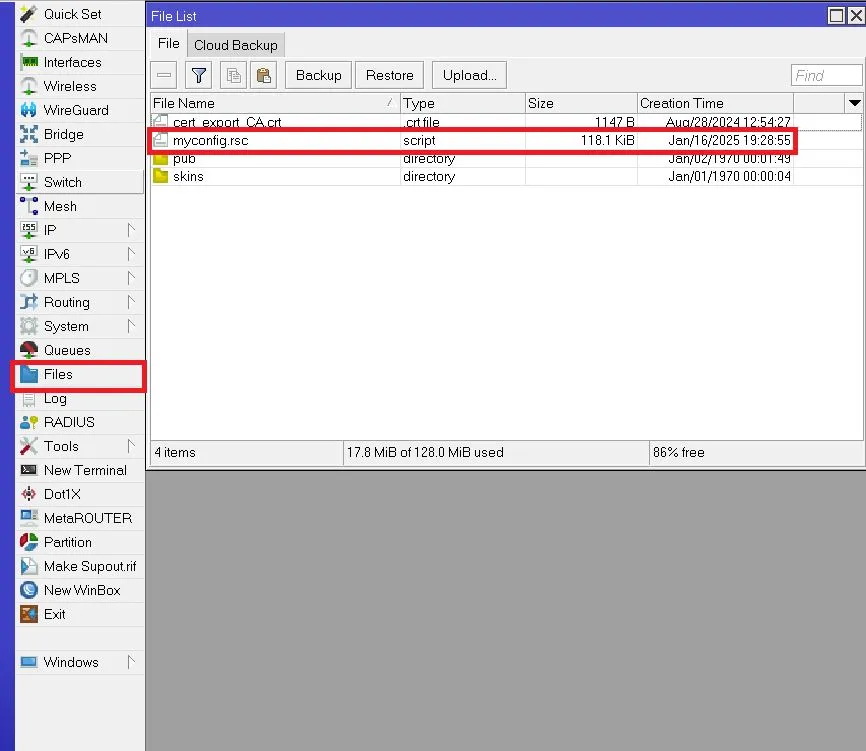
Task: Select the File tab
Action: 169,44
